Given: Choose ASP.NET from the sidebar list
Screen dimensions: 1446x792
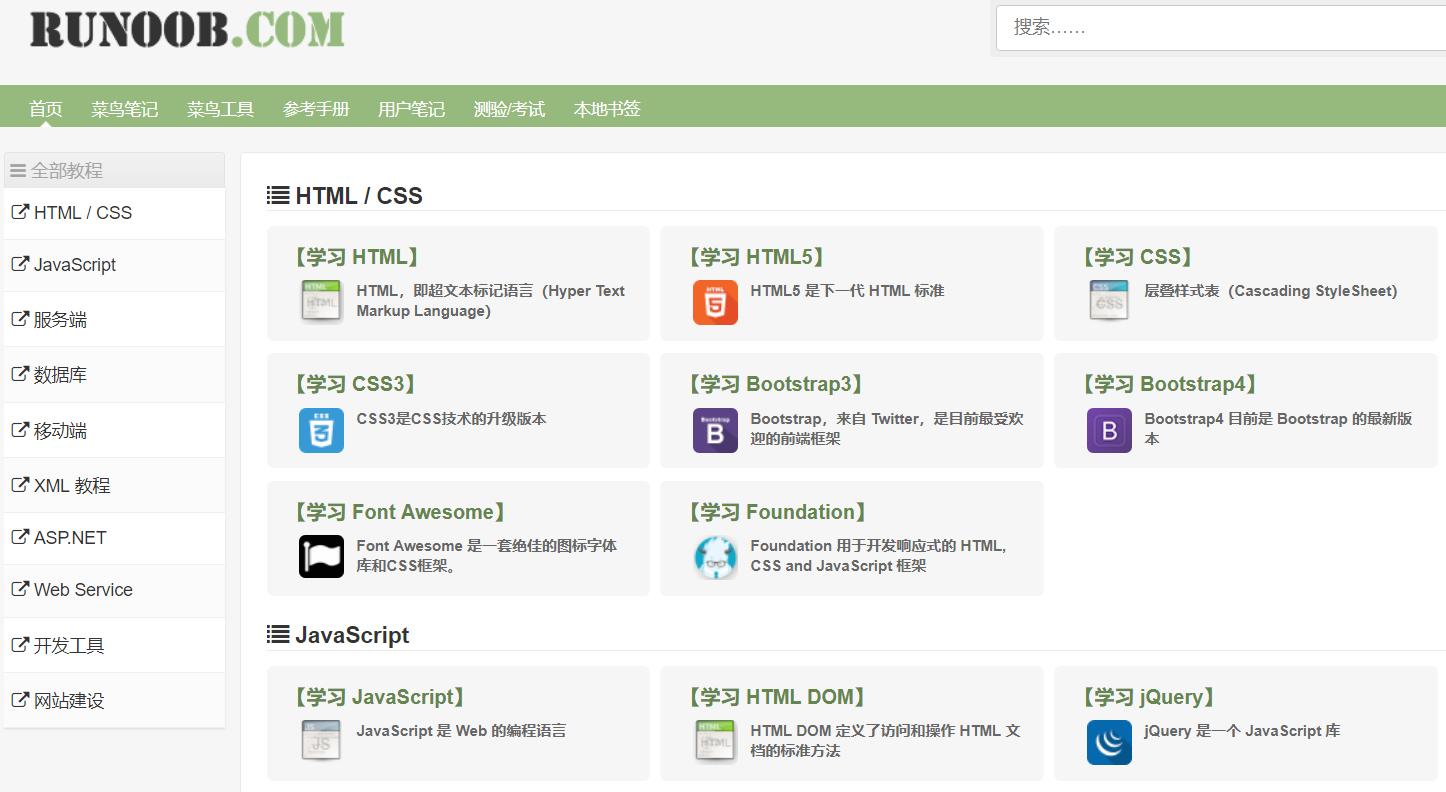Looking at the screenshot, I should (x=69, y=538).
